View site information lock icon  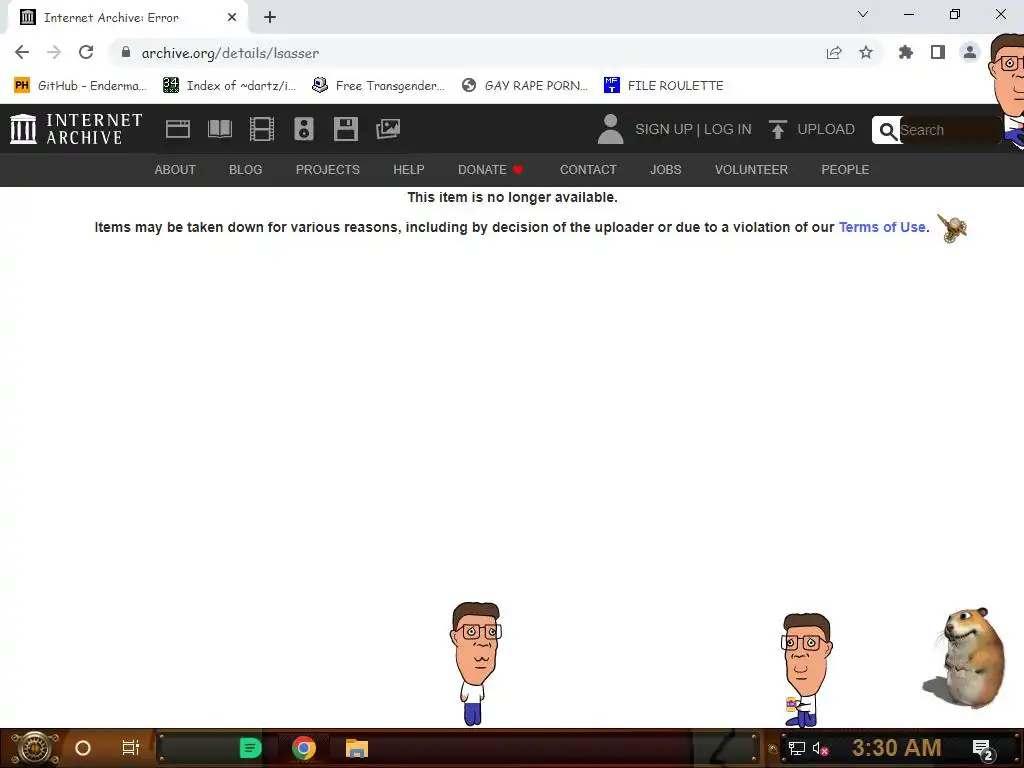tap(126, 52)
